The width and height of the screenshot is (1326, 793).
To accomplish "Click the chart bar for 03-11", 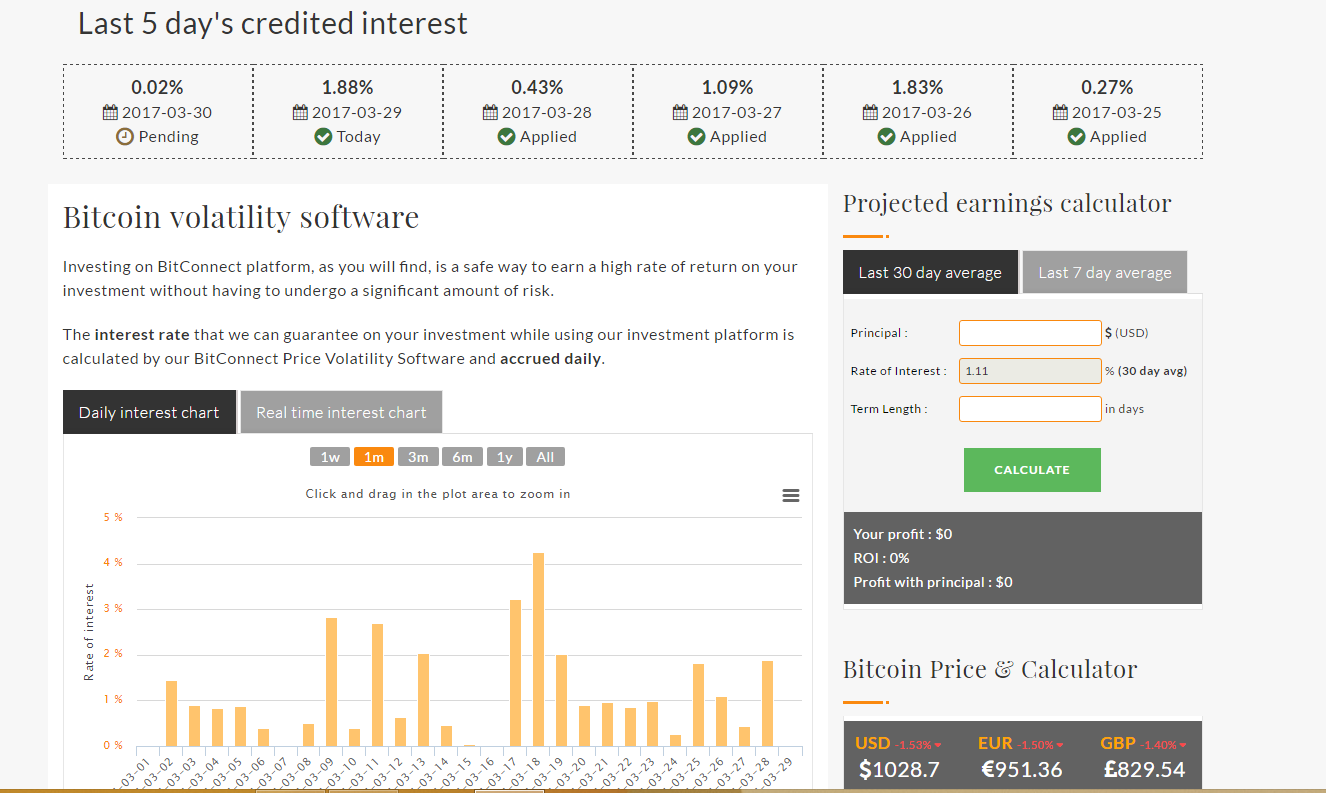I will pyautogui.click(x=377, y=685).
